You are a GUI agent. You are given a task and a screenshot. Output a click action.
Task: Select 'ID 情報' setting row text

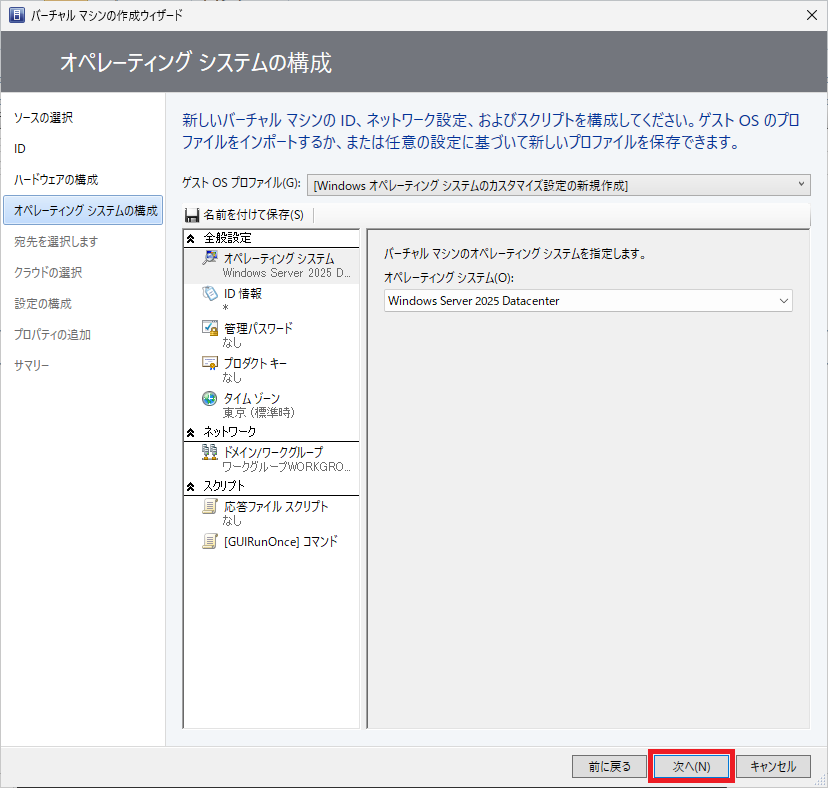[x=243, y=294]
